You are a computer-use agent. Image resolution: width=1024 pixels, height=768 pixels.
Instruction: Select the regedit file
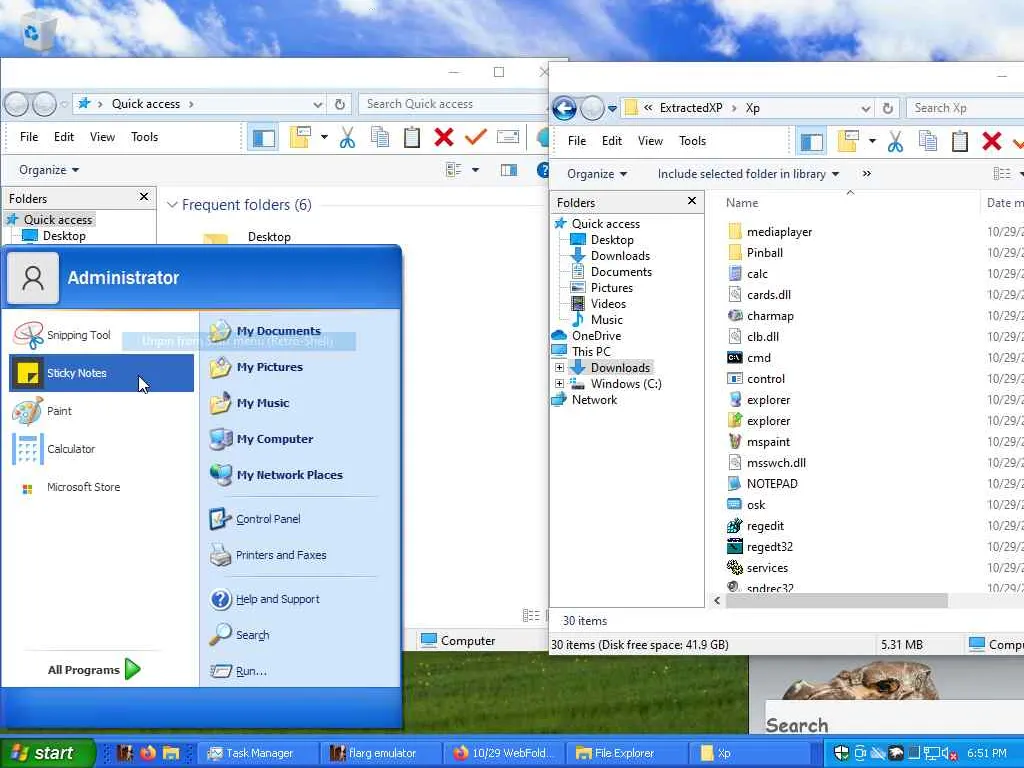(765, 526)
